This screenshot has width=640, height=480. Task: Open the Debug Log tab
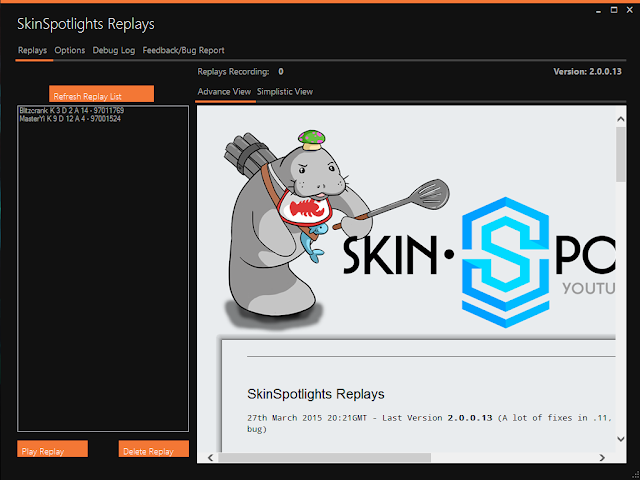113,51
